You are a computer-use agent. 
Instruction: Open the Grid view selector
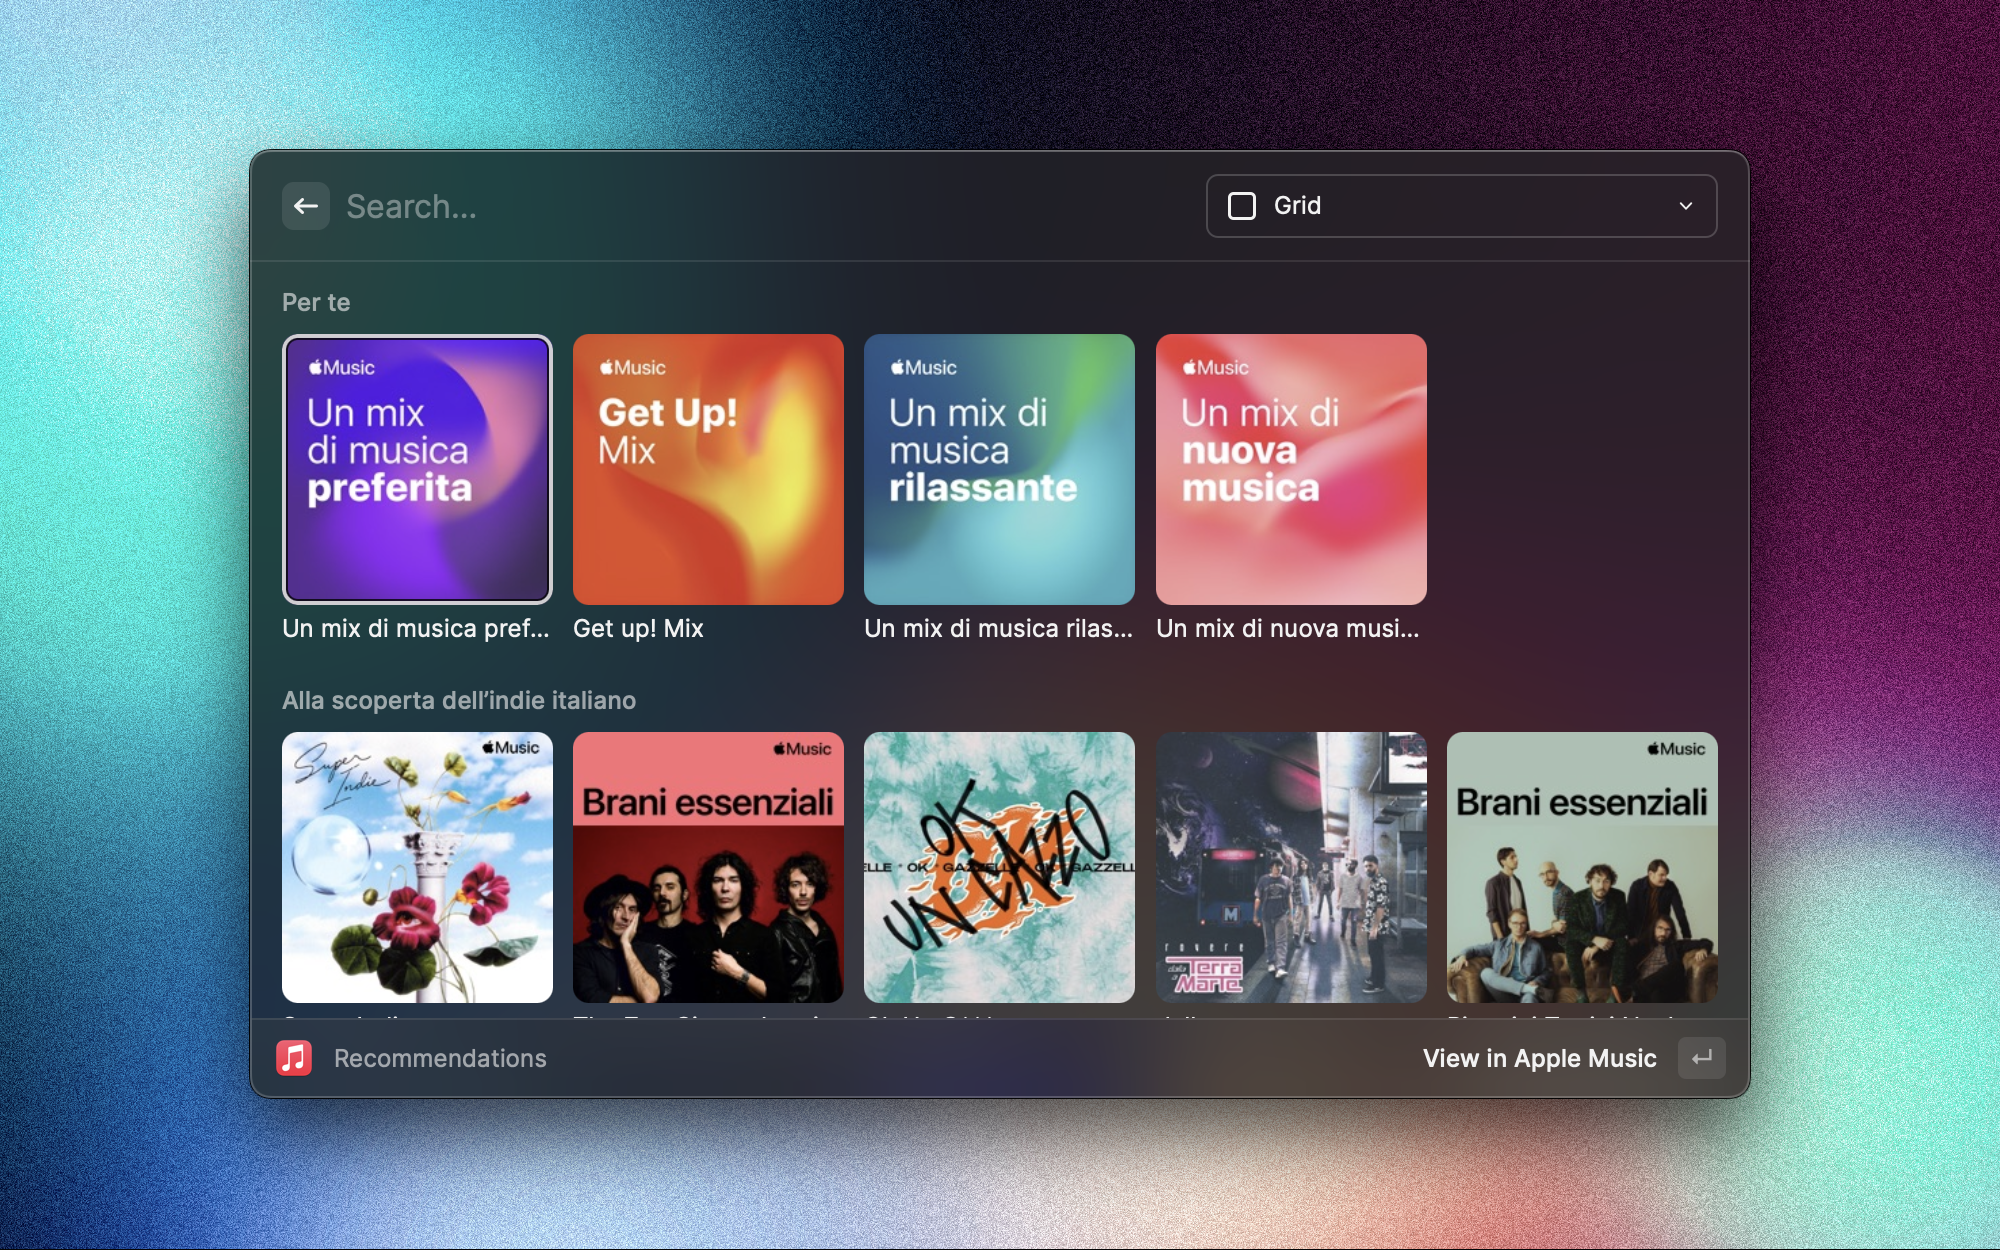tap(1460, 206)
